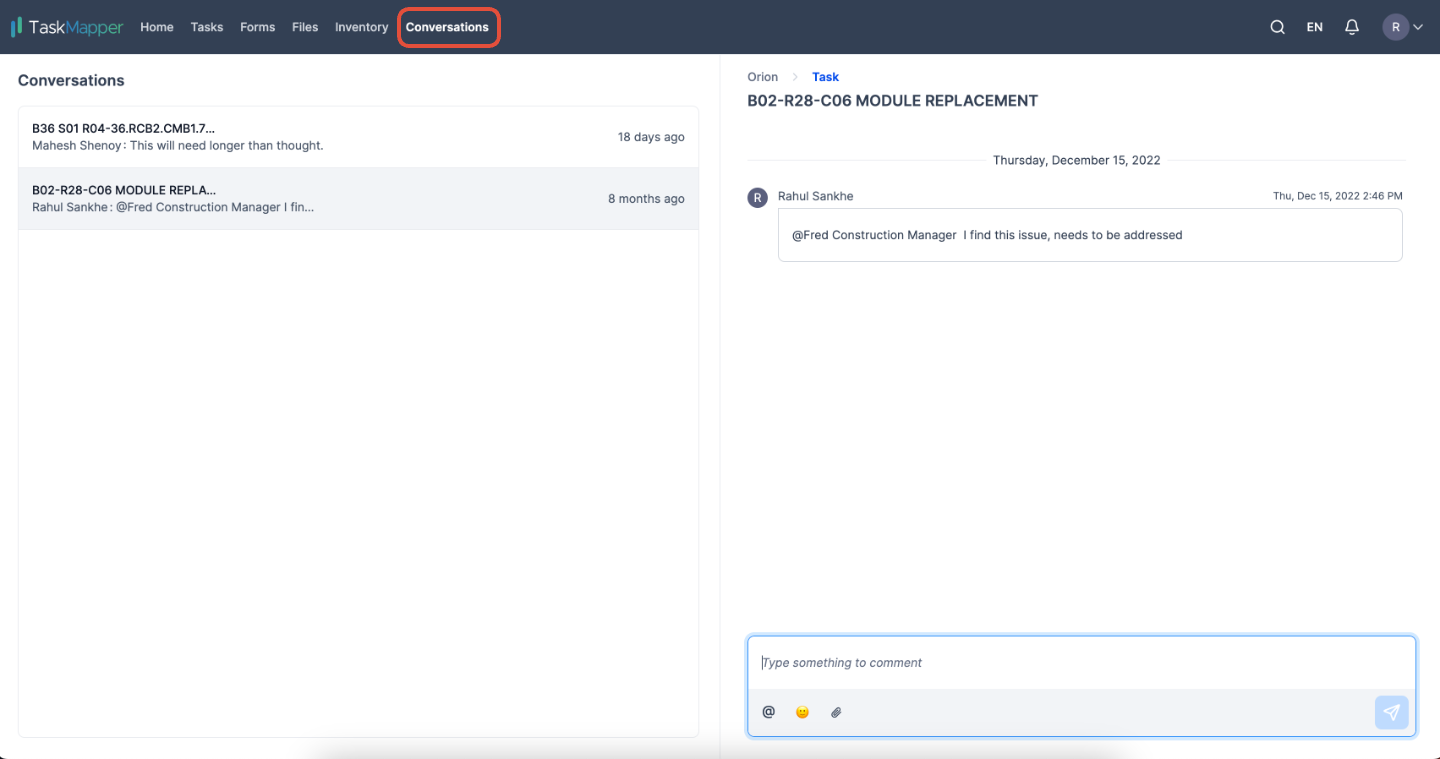Click the 'Thu, Dec 15, 2022 2:46 PM' timestamp
This screenshot has width=1440, height=759.
point(1337,196)
